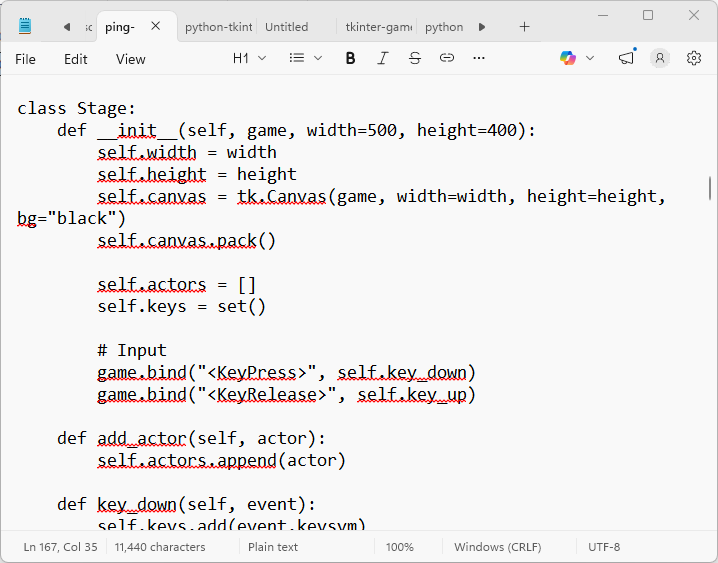This screenshot has height=563, width=718.
Task: Open Copilot
Action: pyautogui.click(x=568, y=58)
